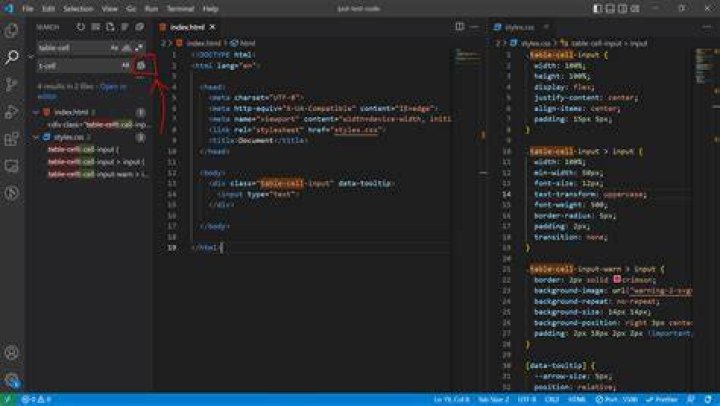
Task: Click the Replace All button
Action: (141, 66)
